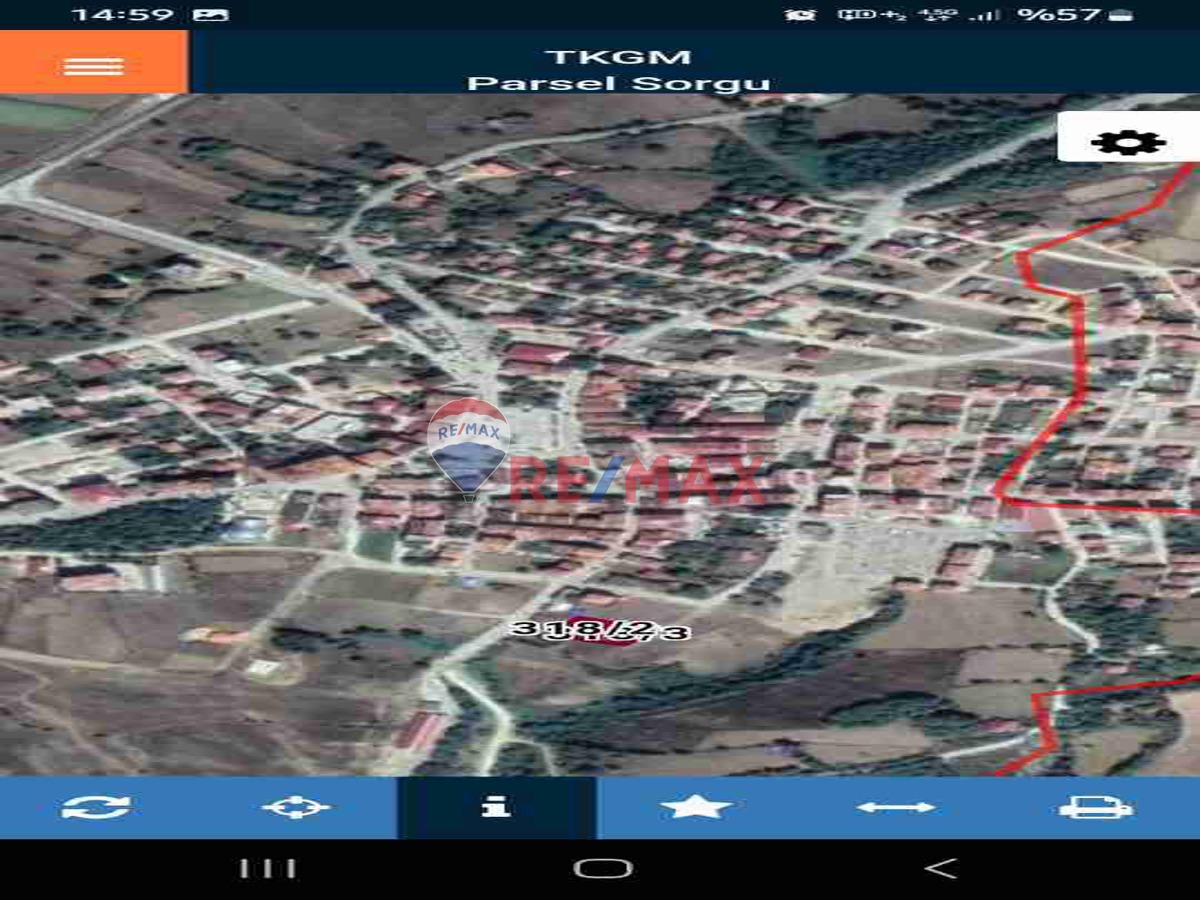Tap the star favorites icon
This screenshot has width=1200, height=900.
(696, 807)
